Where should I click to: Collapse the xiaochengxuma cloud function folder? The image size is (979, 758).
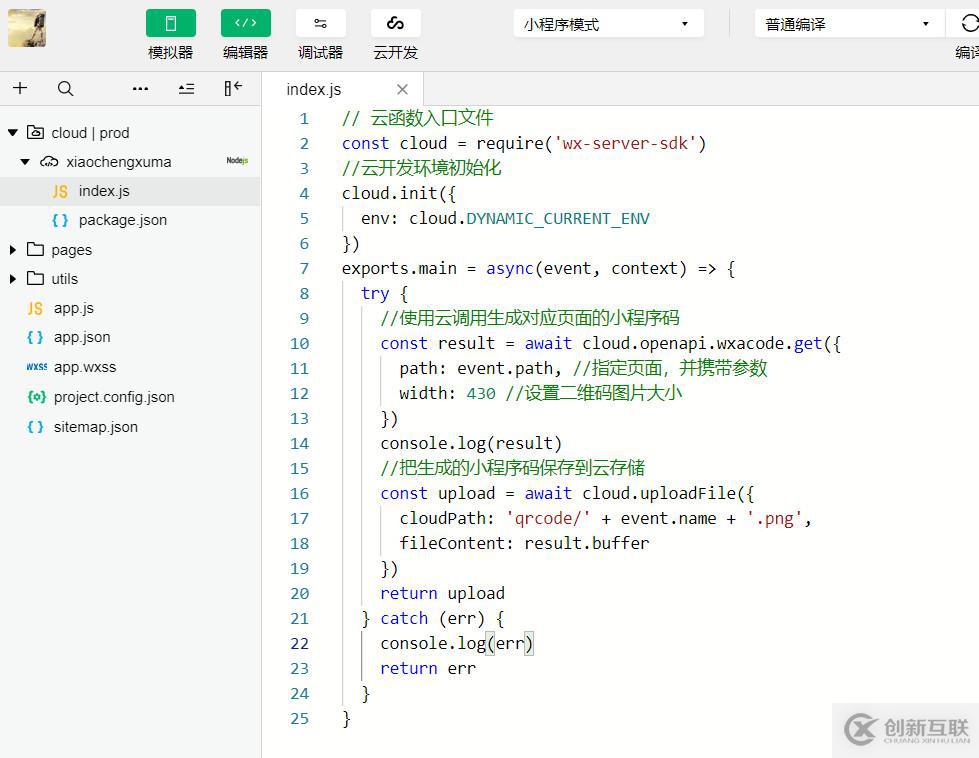pos(25,162)
